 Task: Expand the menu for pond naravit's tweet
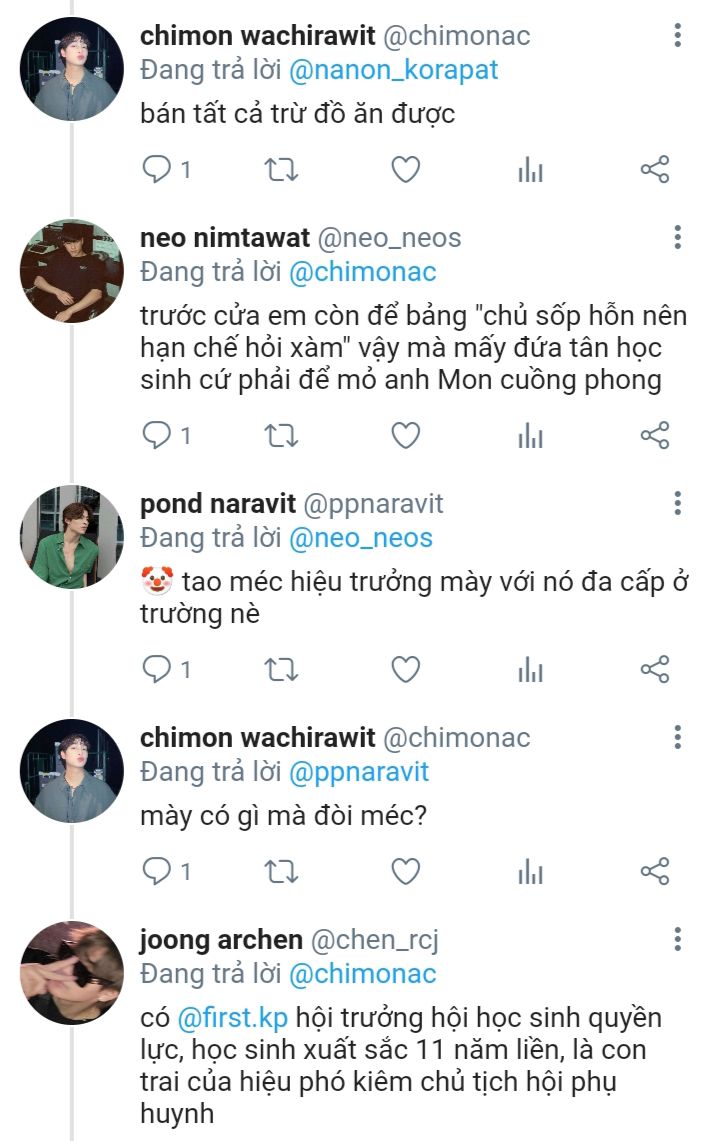(678, 504)
